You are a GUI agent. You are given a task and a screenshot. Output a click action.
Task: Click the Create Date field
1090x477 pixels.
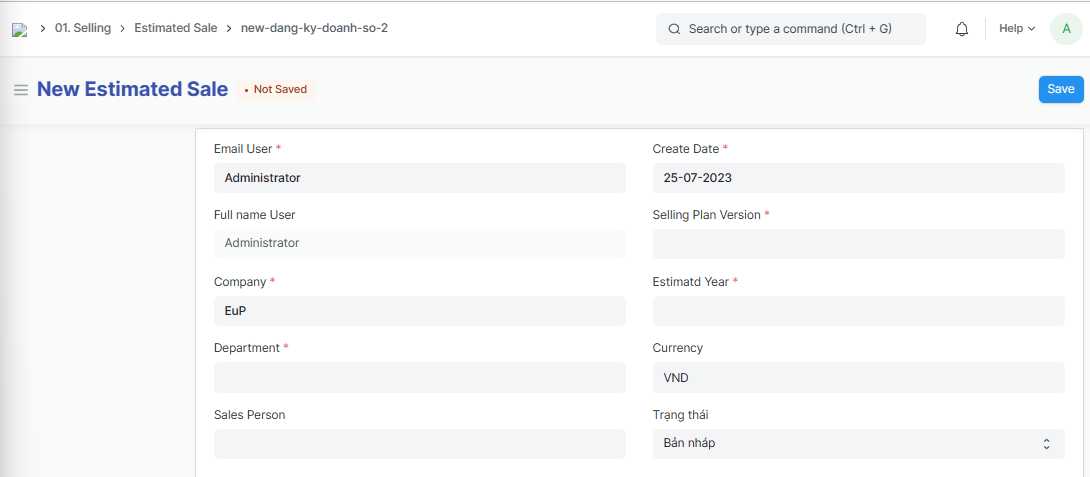(858, 178)
